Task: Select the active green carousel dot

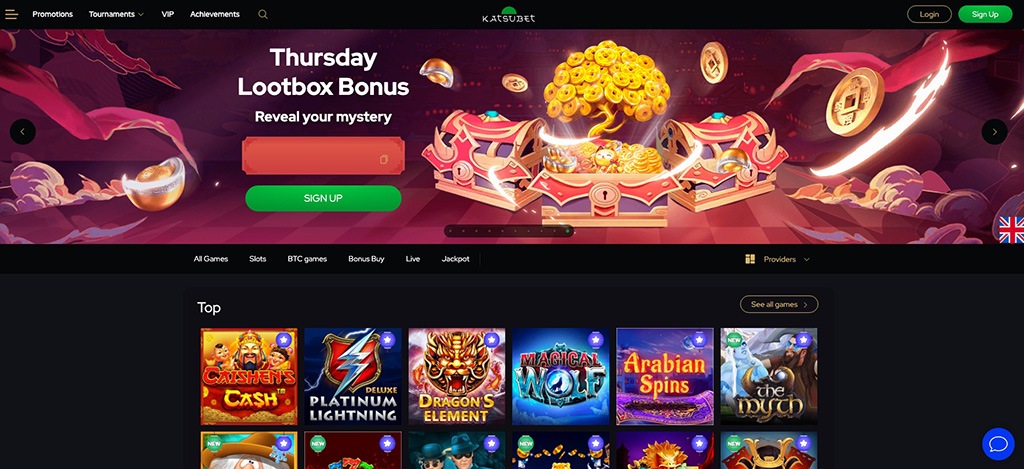Action: tap(568, 231)
